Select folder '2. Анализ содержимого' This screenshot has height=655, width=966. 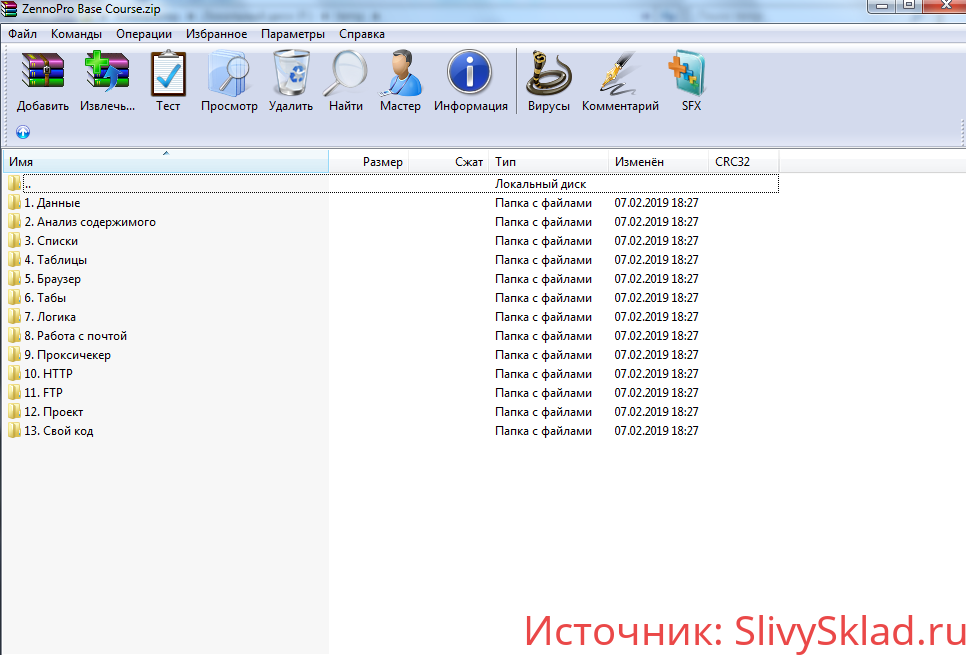pyautogui.click(x=90, y=222)
